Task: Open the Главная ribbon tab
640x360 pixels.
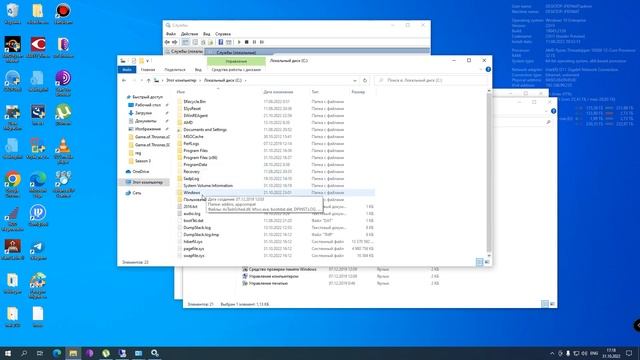Action: point(148,70)
